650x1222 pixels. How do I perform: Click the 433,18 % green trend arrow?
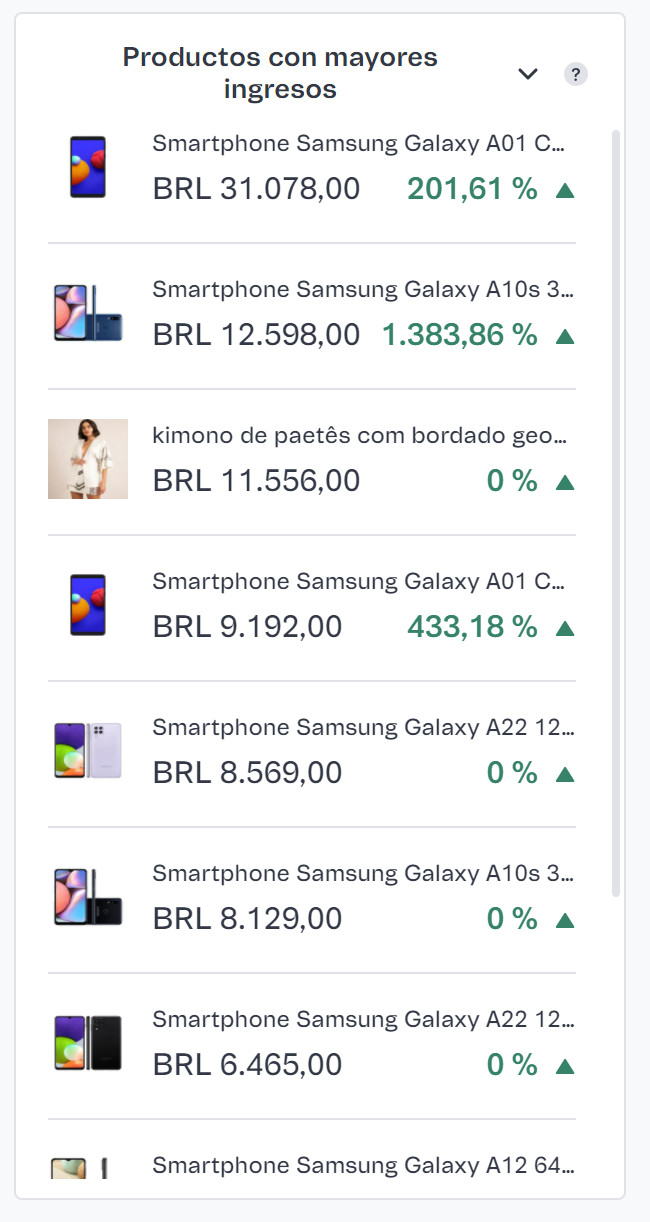pos(565,628)
